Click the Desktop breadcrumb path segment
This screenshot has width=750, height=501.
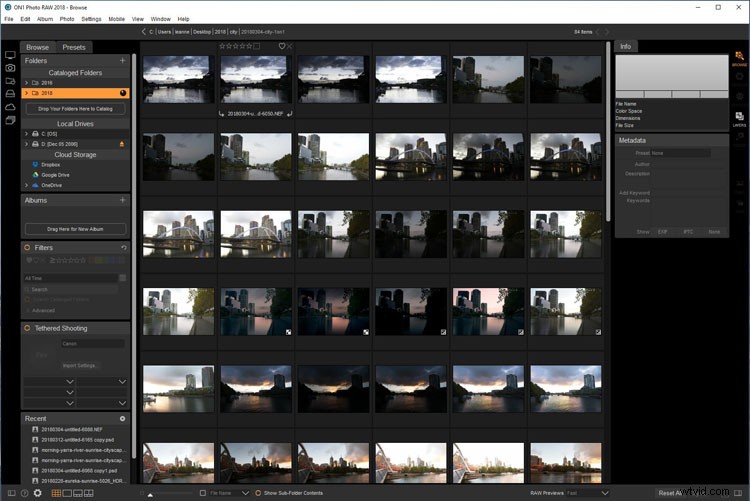202,32
